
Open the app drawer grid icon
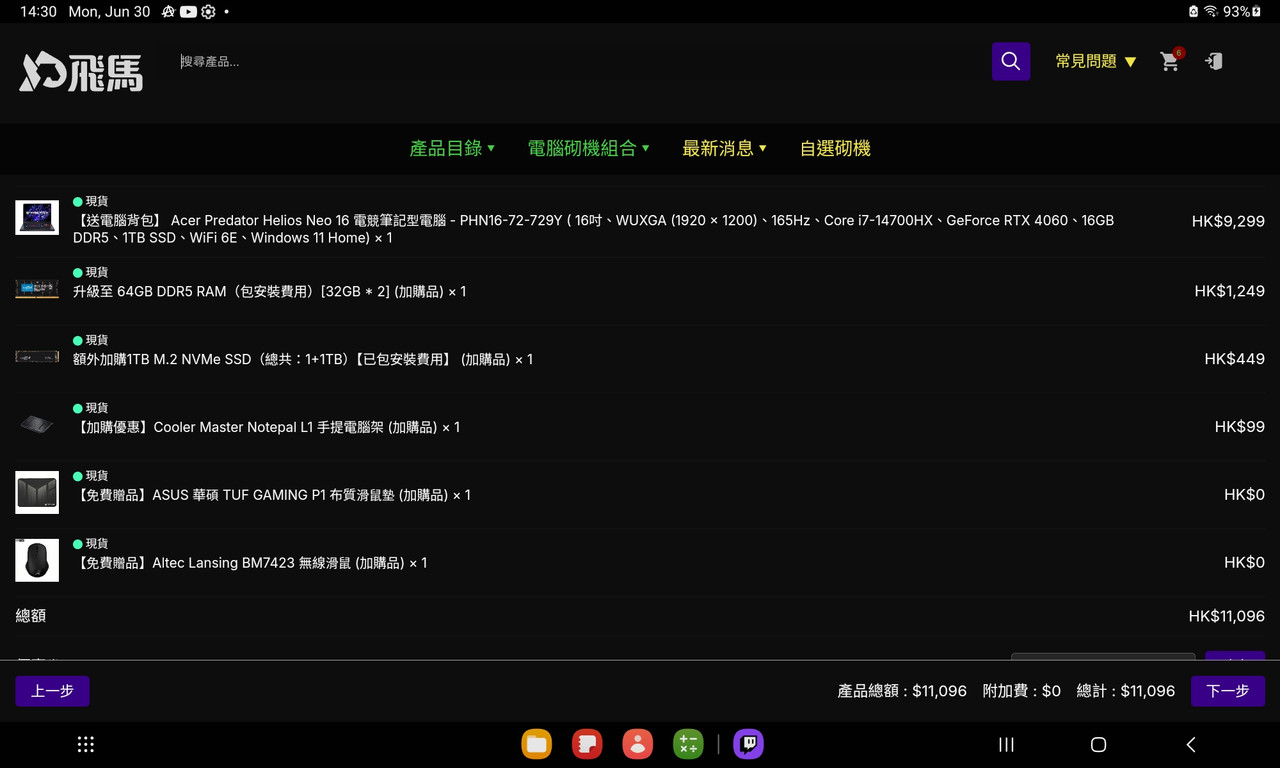86,744
